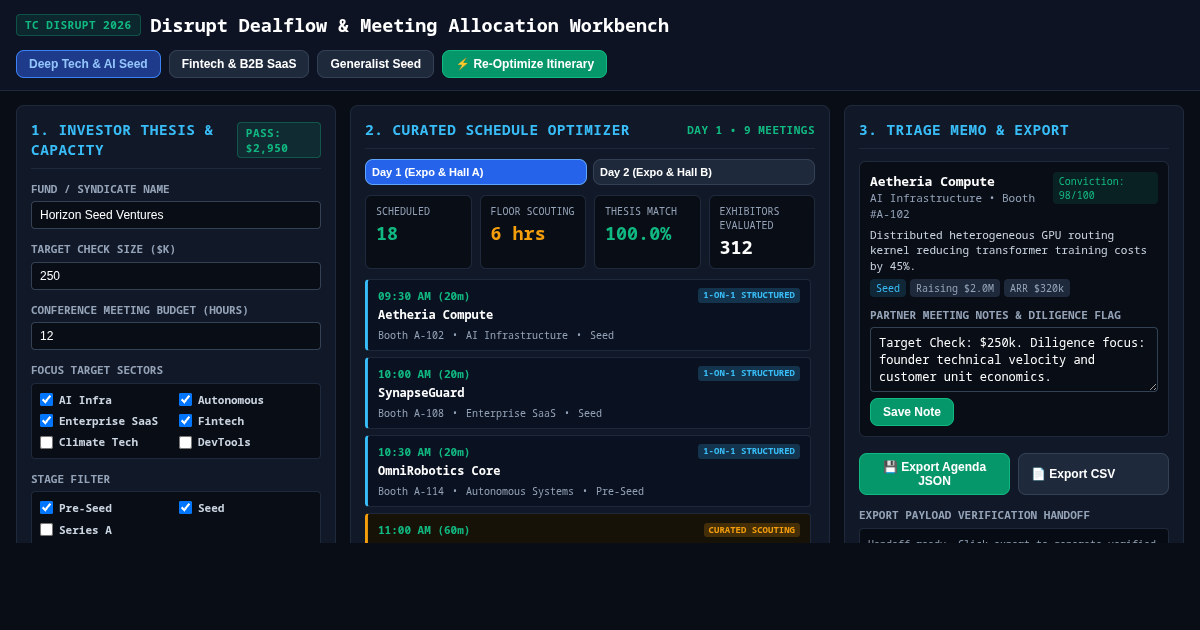This screenshot has height=630, width=1200.
Task: Click the 1-ON-1 STRUCTURED tag on SynapseGuard
Action: click(x=749, y=373)
